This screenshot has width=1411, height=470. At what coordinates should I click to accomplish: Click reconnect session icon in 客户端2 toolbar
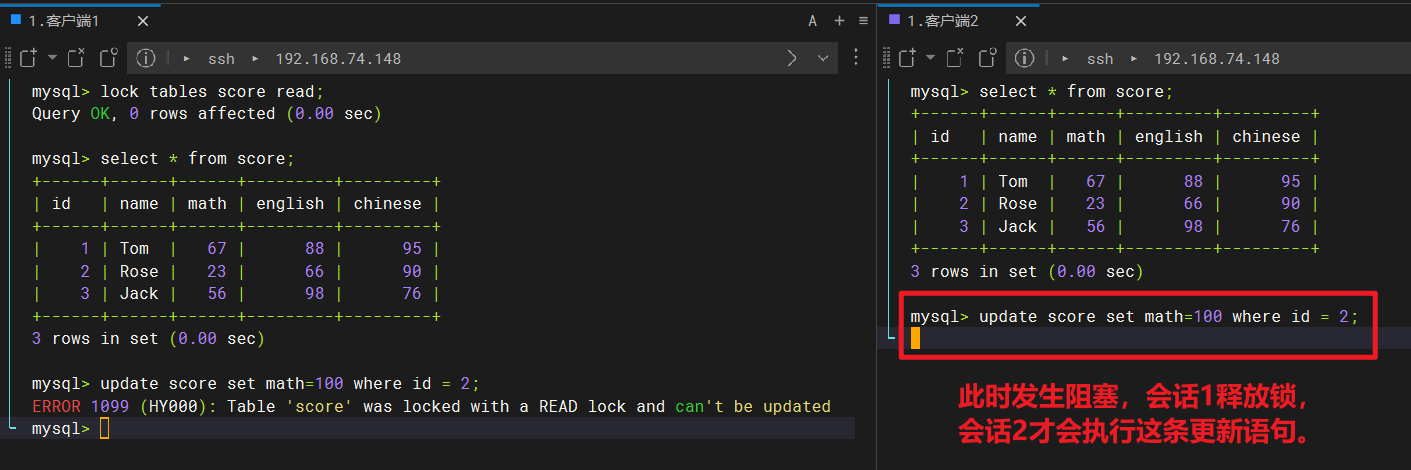point(987,58)
